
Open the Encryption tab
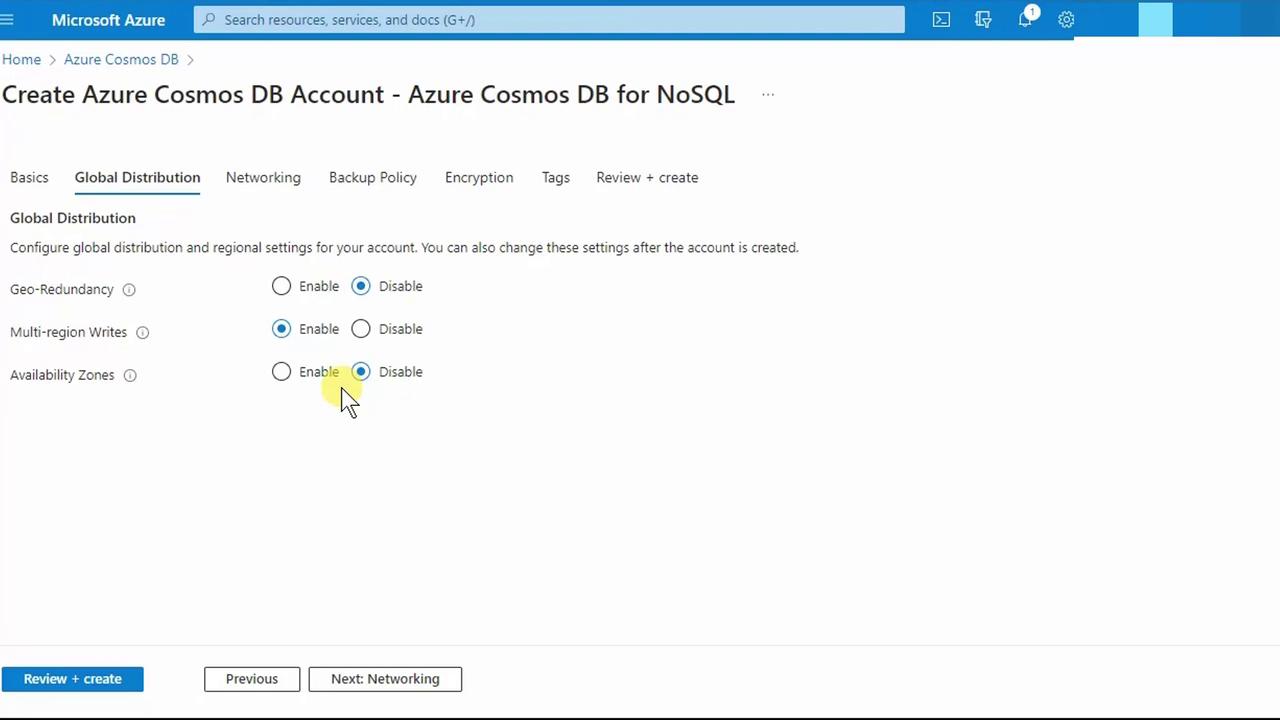pyautogui.click(x=479, y=178)
